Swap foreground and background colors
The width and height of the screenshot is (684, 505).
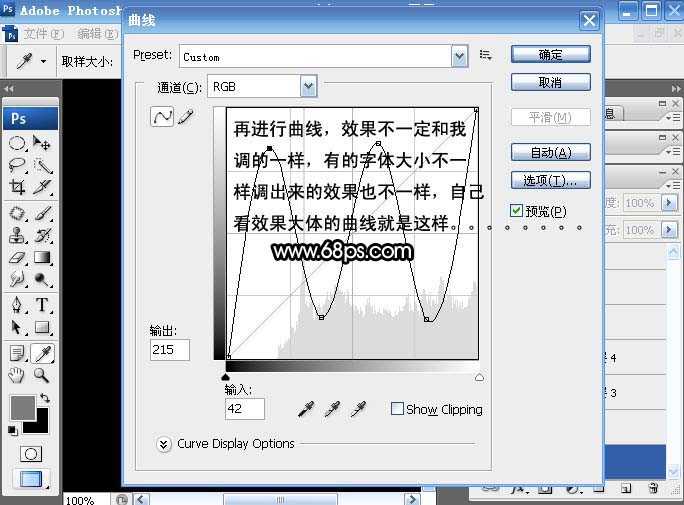pyautogui.click(x=44, y=397)
